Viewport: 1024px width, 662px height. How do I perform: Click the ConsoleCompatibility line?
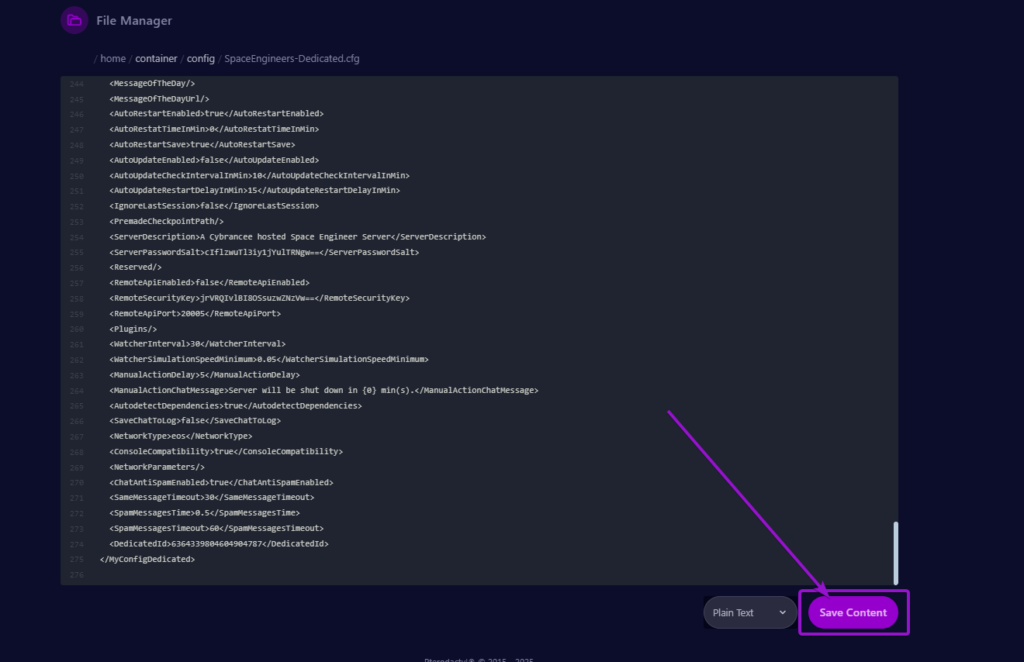pos(226,452)
